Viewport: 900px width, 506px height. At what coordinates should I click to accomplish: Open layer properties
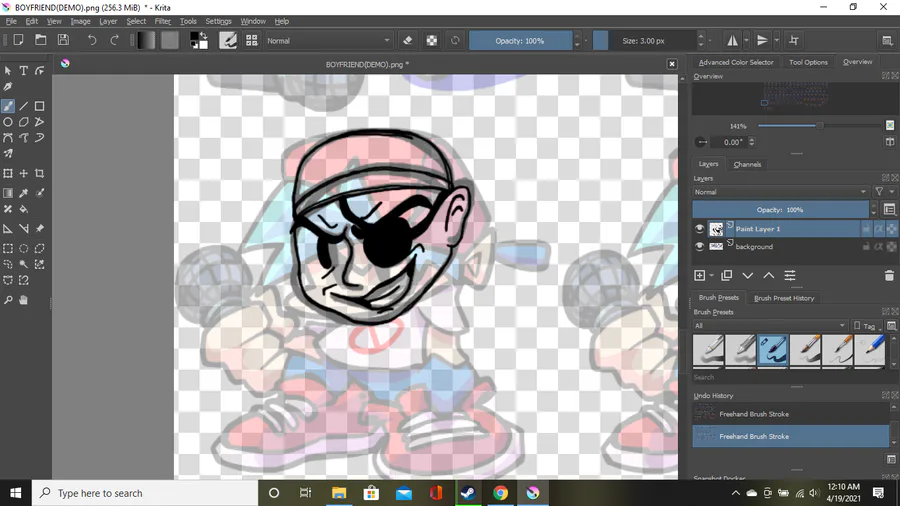790,276
